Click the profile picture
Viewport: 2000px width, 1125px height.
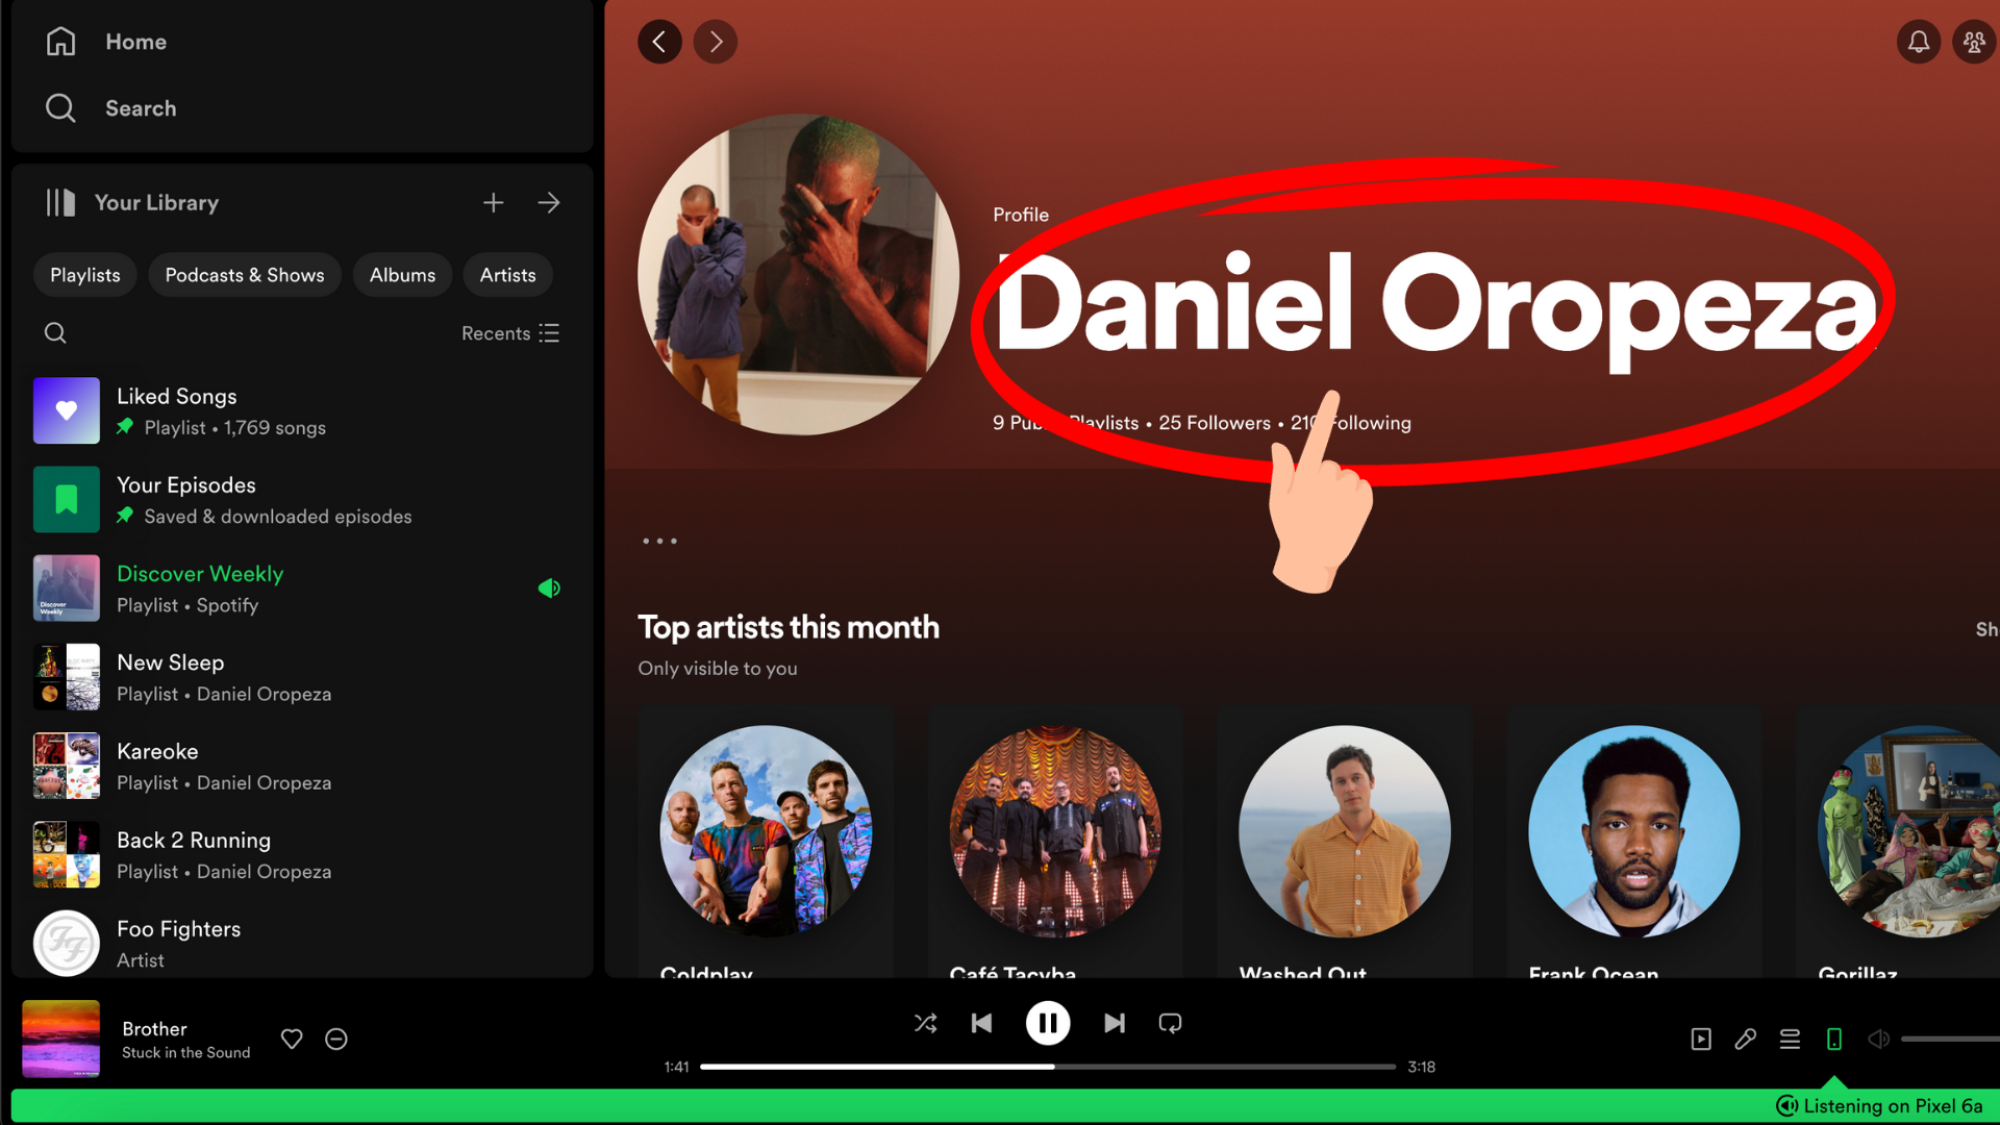[x=799, y=274]
